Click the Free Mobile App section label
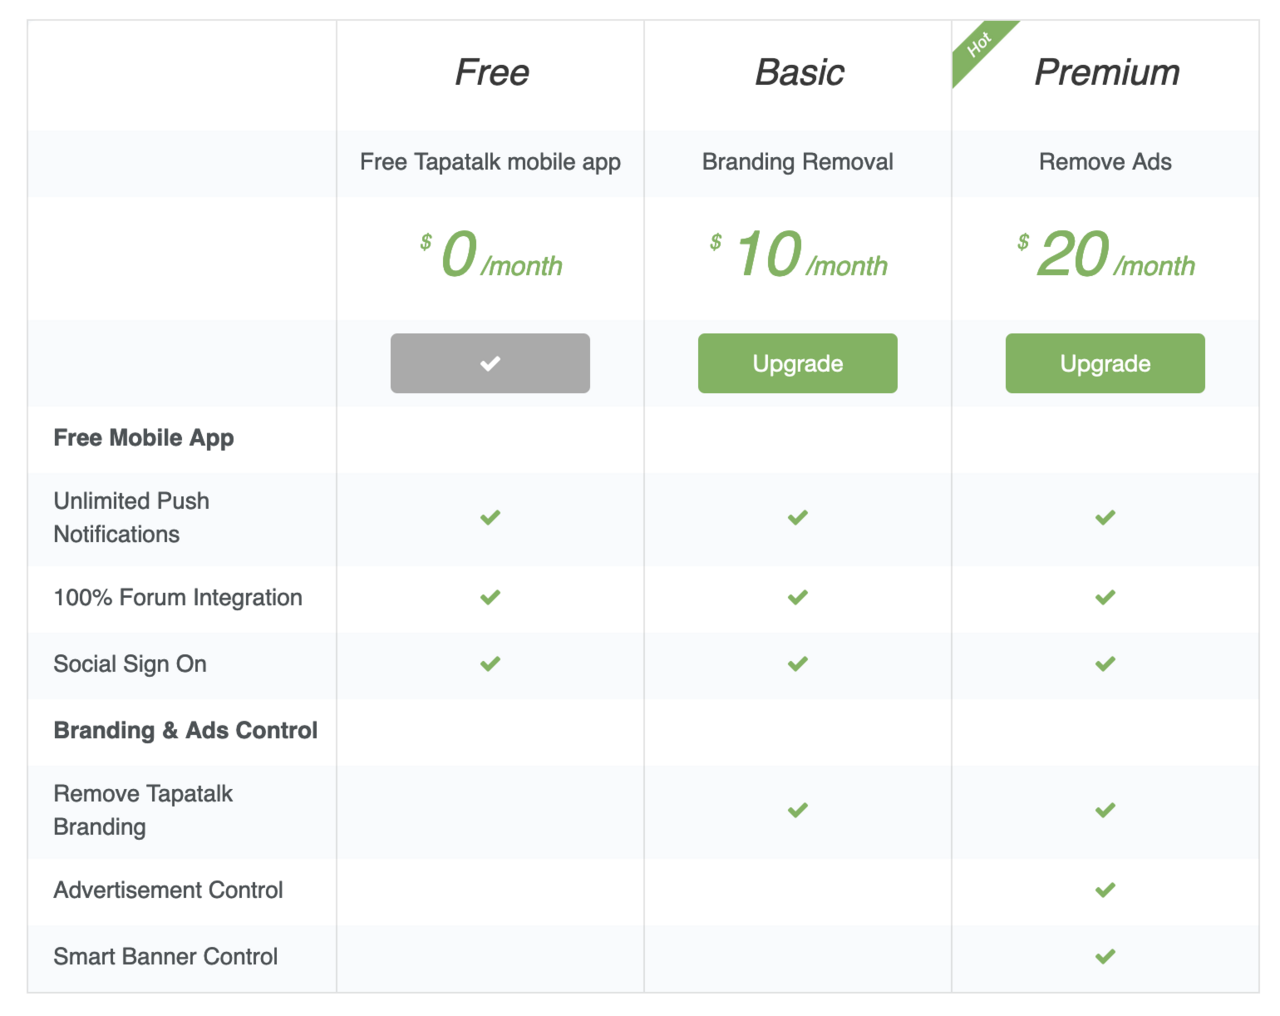Screen dimensions: 1280x1016 [143, 437]
